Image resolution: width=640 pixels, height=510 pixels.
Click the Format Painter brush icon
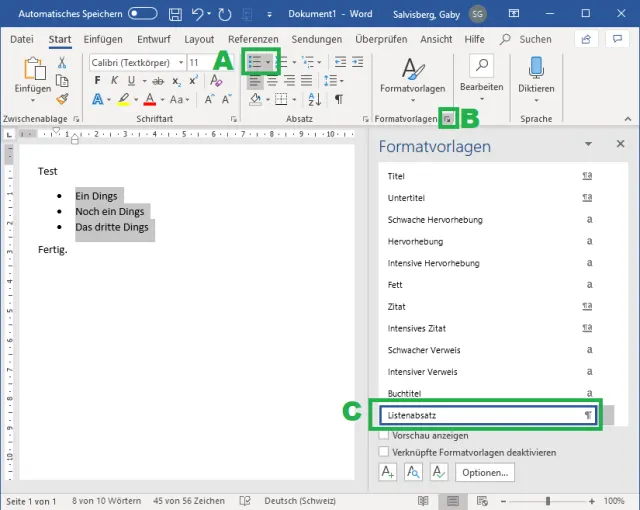(x=62, y=99)
